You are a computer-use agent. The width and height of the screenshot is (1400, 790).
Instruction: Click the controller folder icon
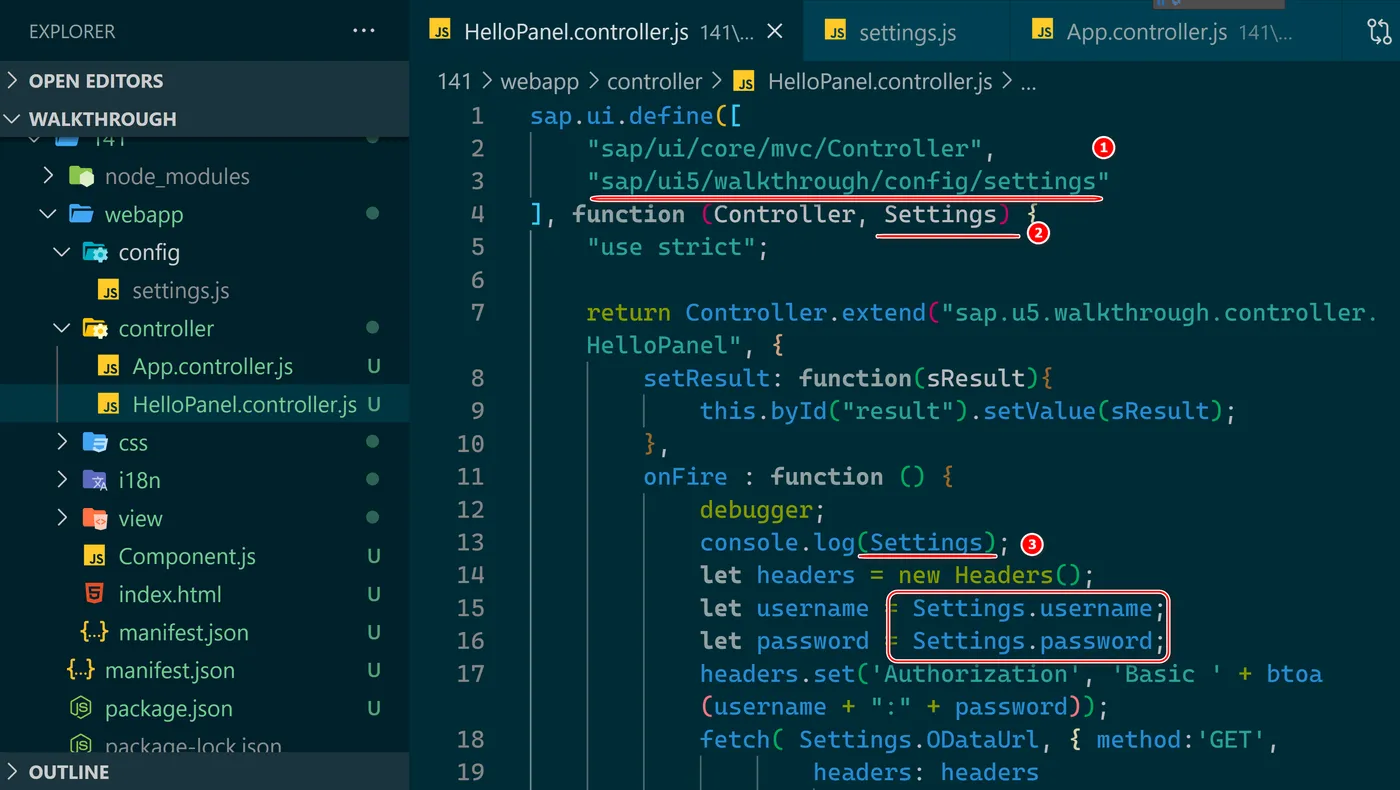[95, 329]
